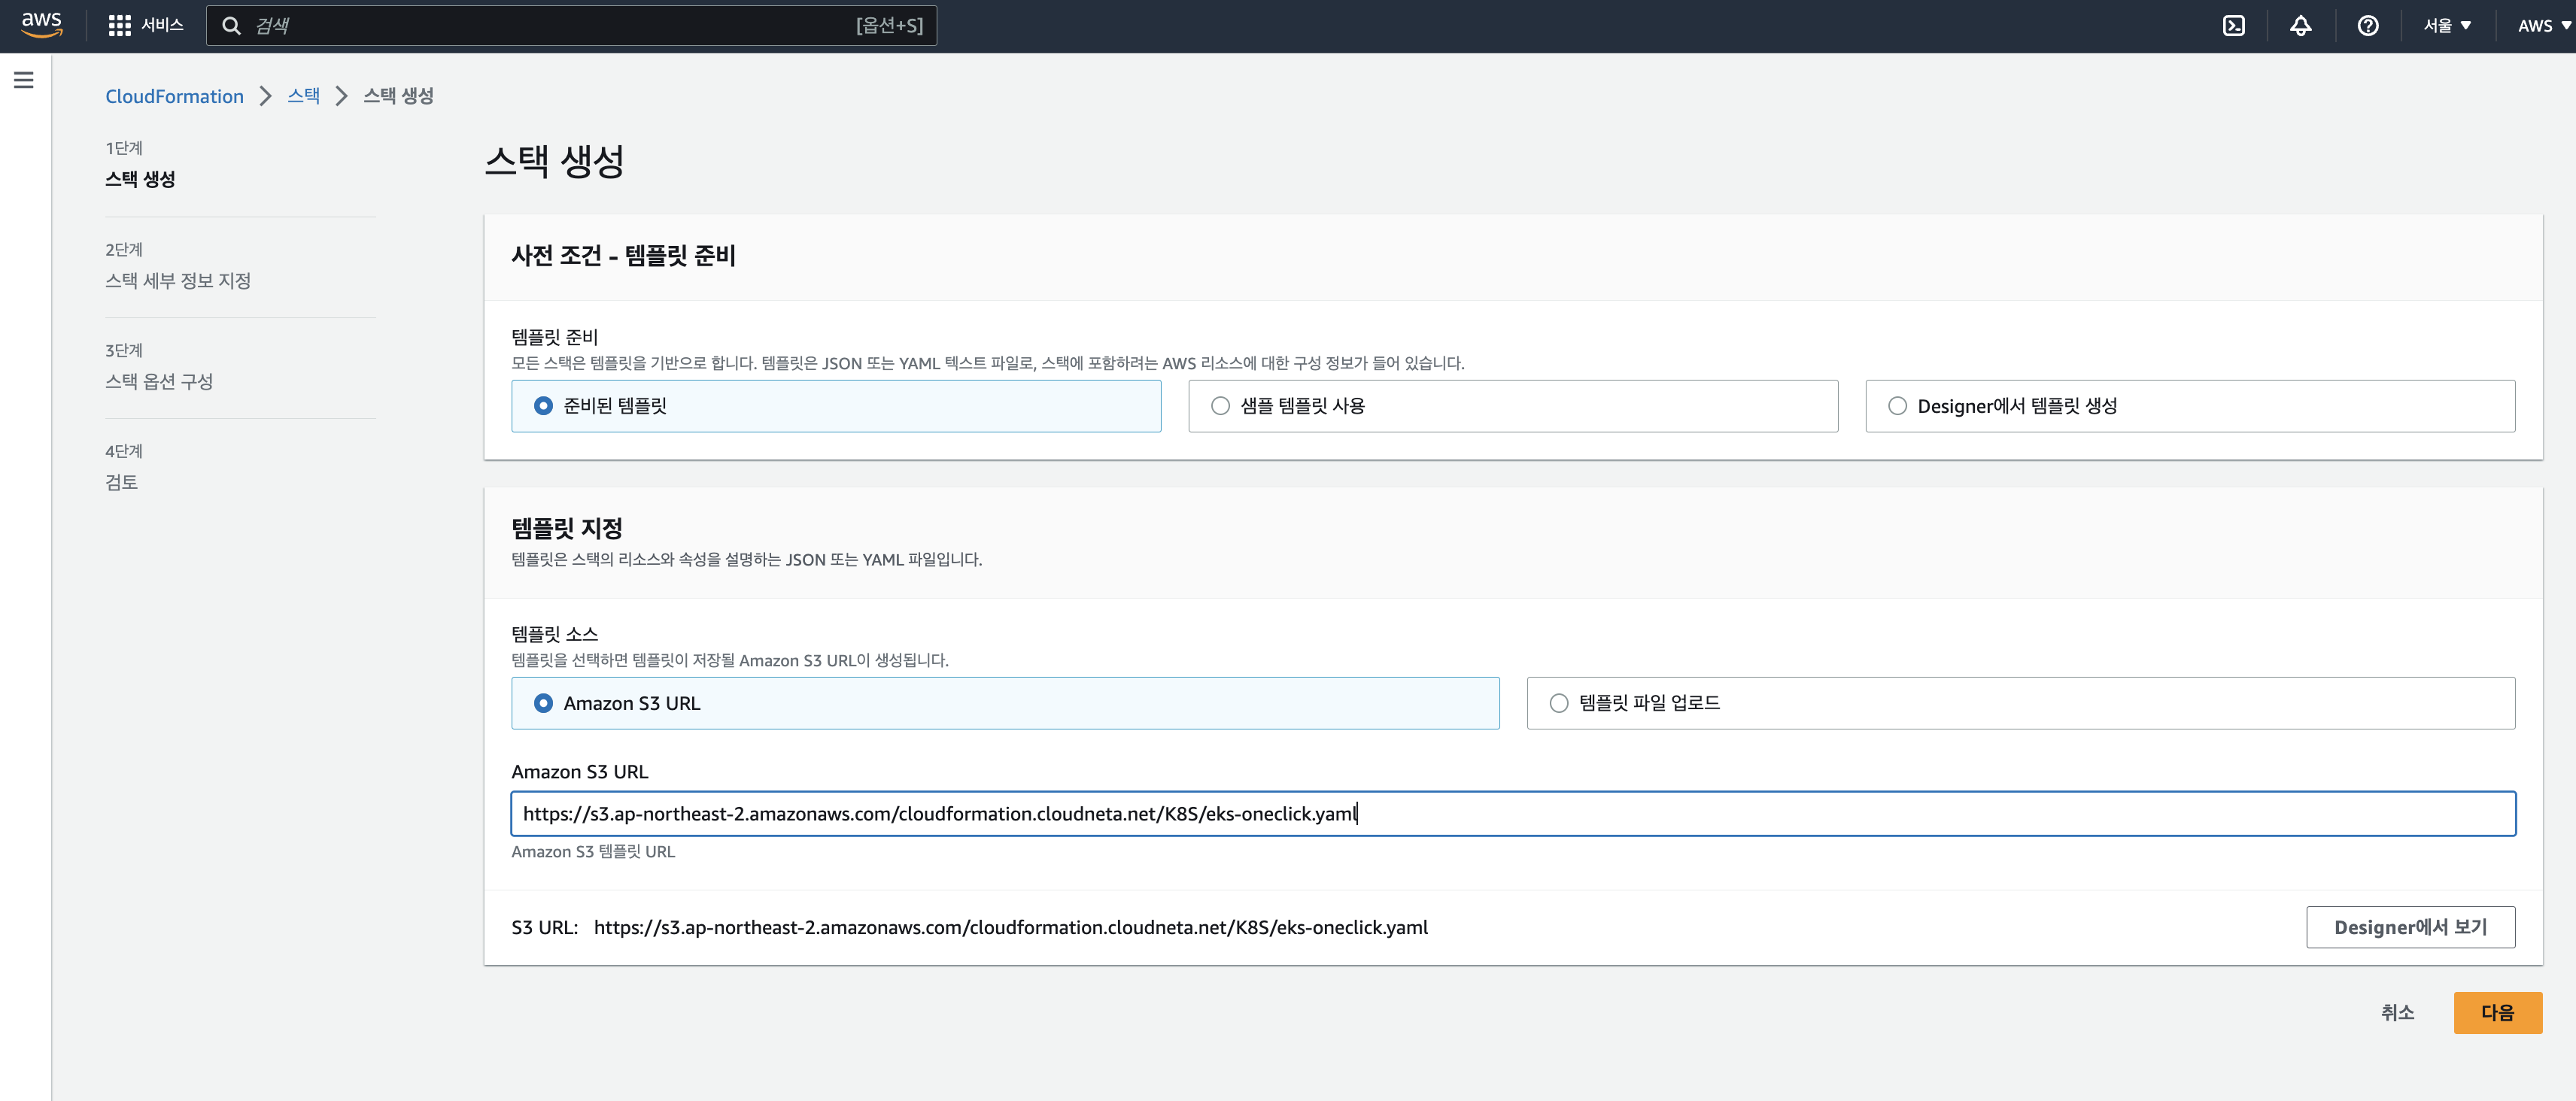Choose 템플릿 파일 업로드 radio option
Screen dimensions: 2576x1101
pos(1558,703)
